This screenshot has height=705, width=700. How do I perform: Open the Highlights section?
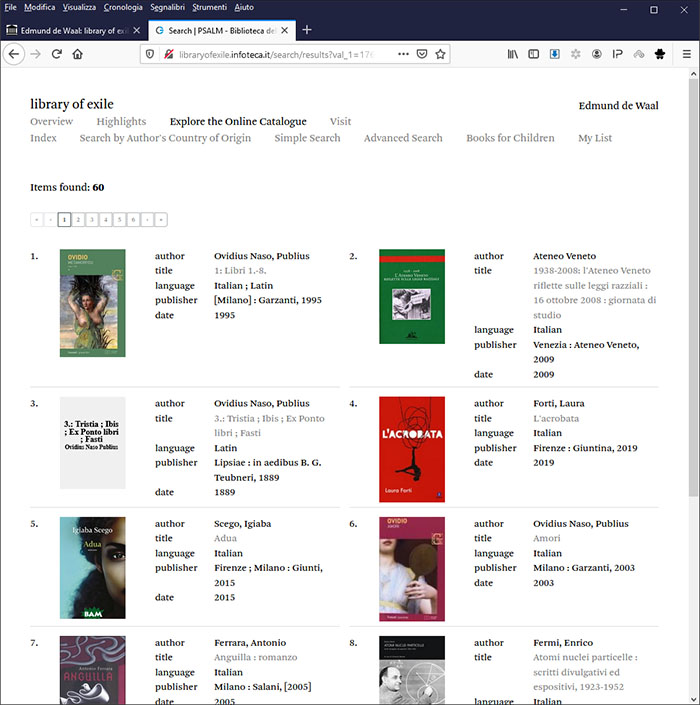[121, 121]
